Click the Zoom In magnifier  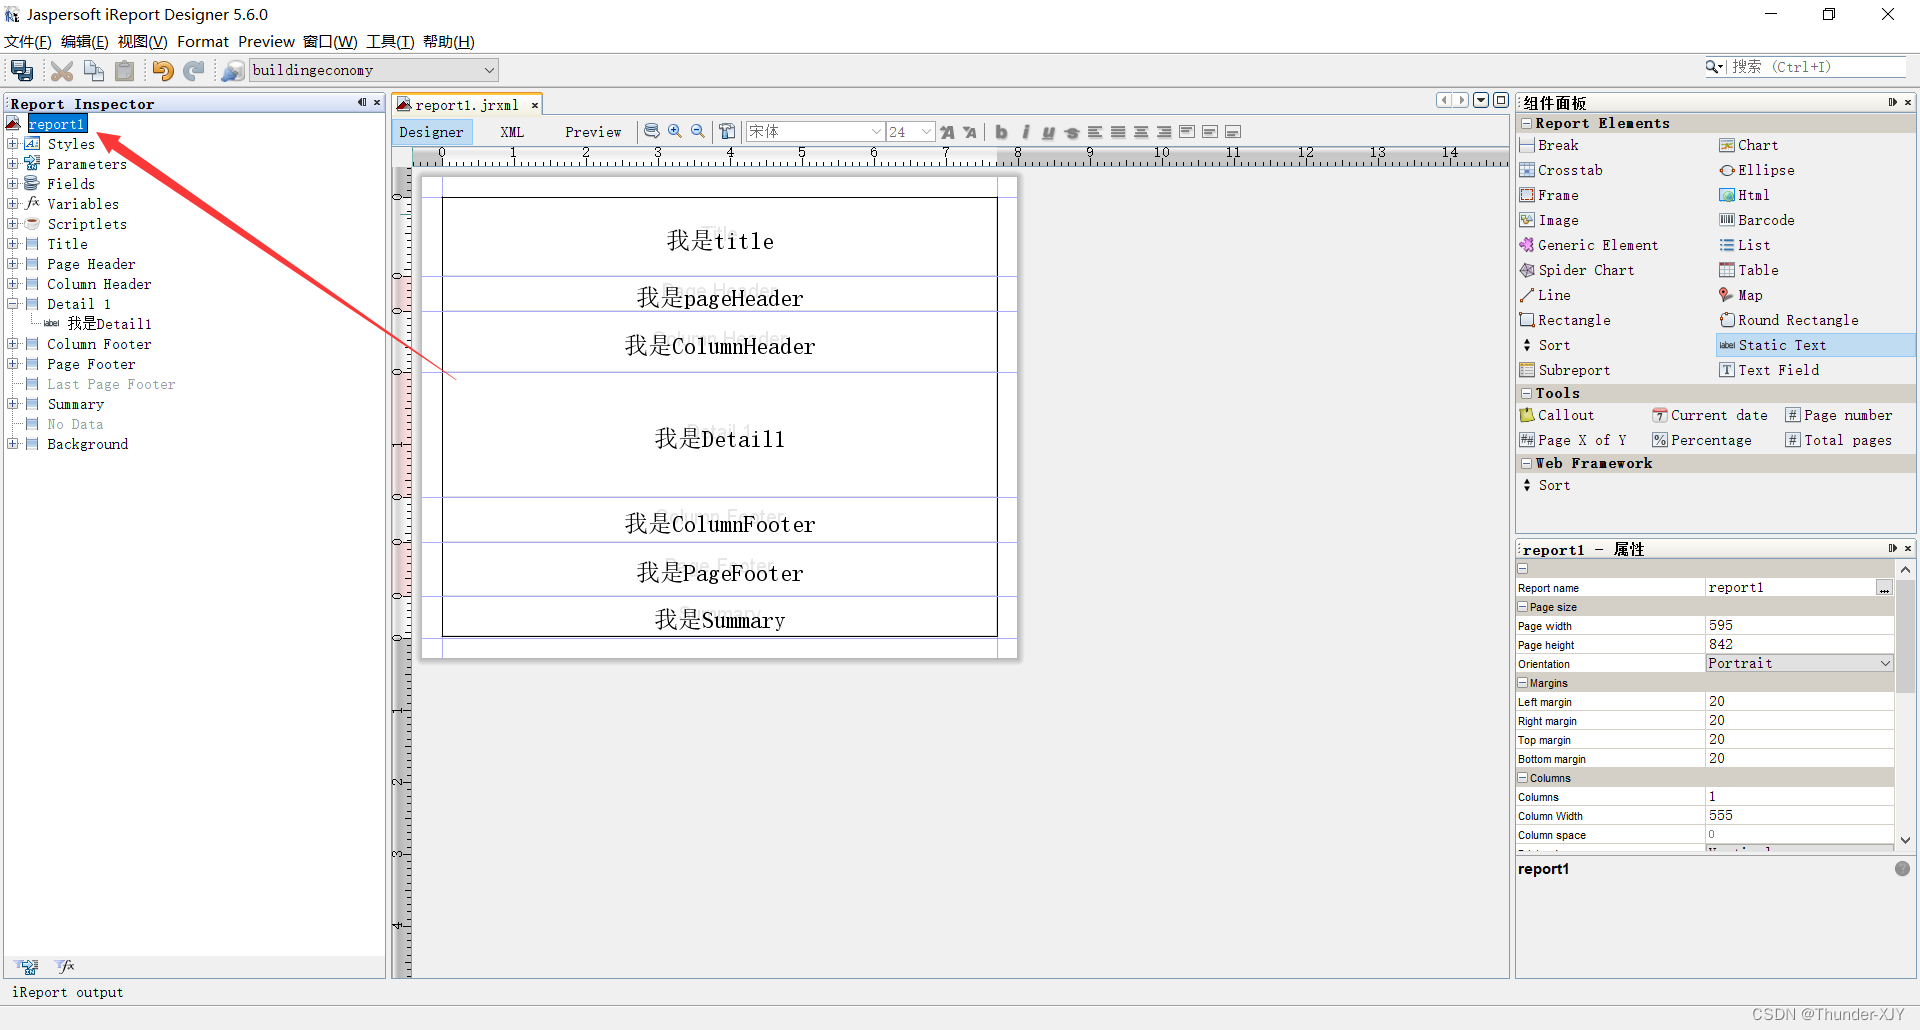coord(675,131)
